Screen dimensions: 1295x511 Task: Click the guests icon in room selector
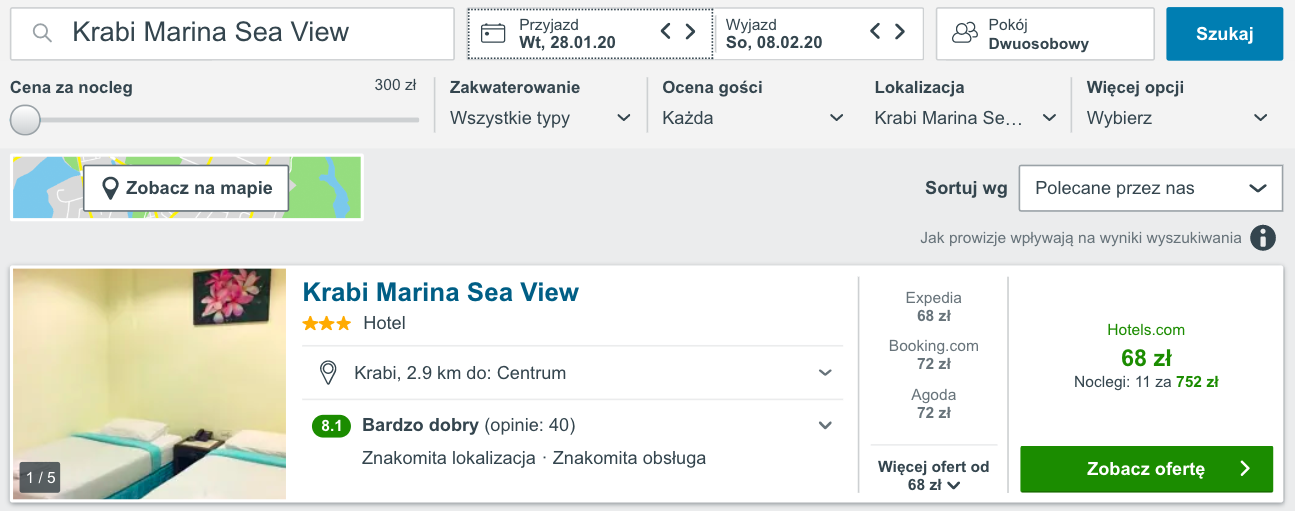coord(964,33)
